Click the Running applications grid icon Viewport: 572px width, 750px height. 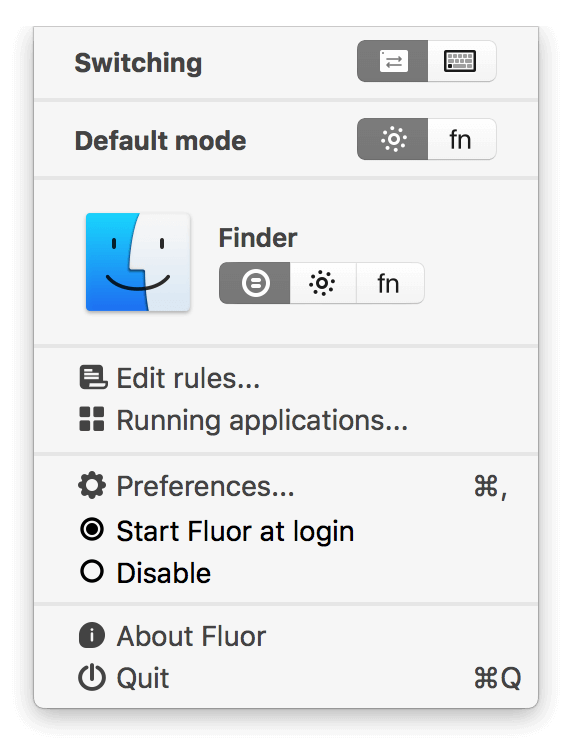coord(92,419)
